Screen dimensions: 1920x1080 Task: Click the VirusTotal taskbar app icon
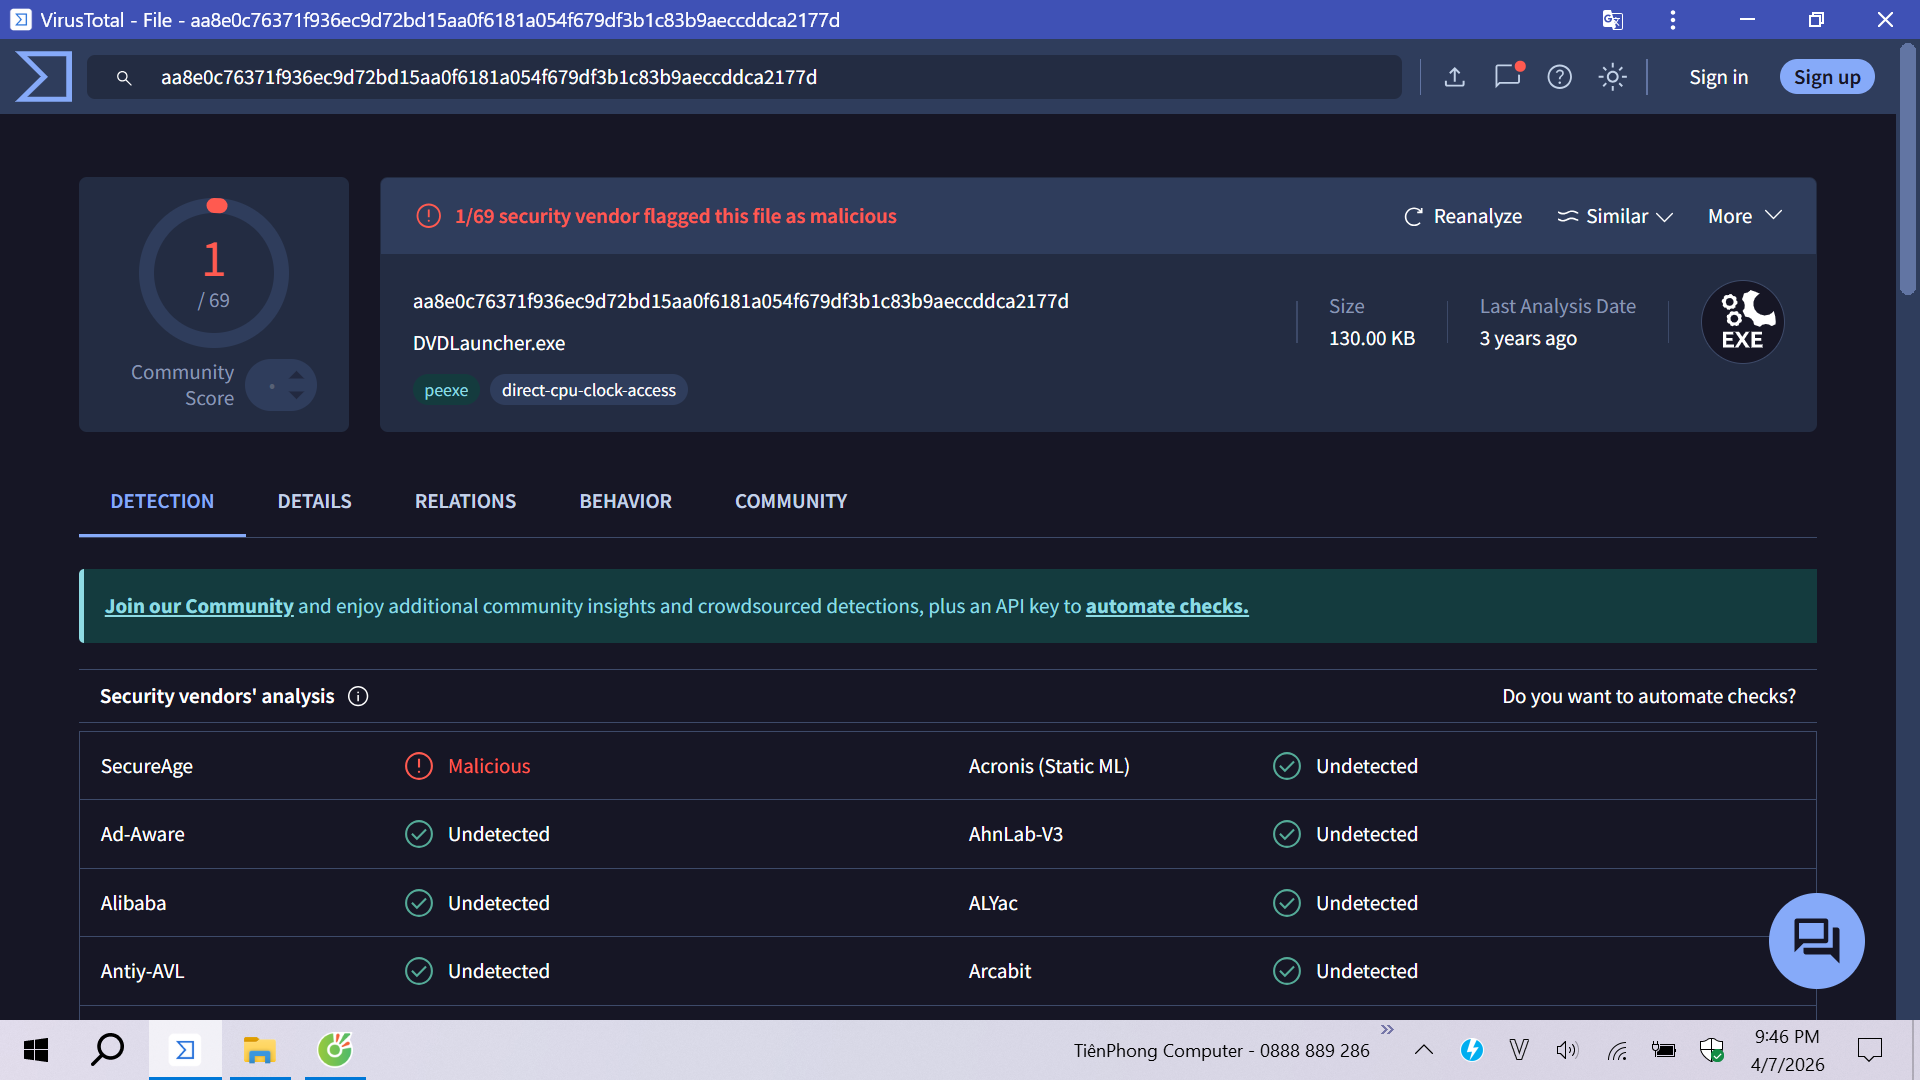185,1050
